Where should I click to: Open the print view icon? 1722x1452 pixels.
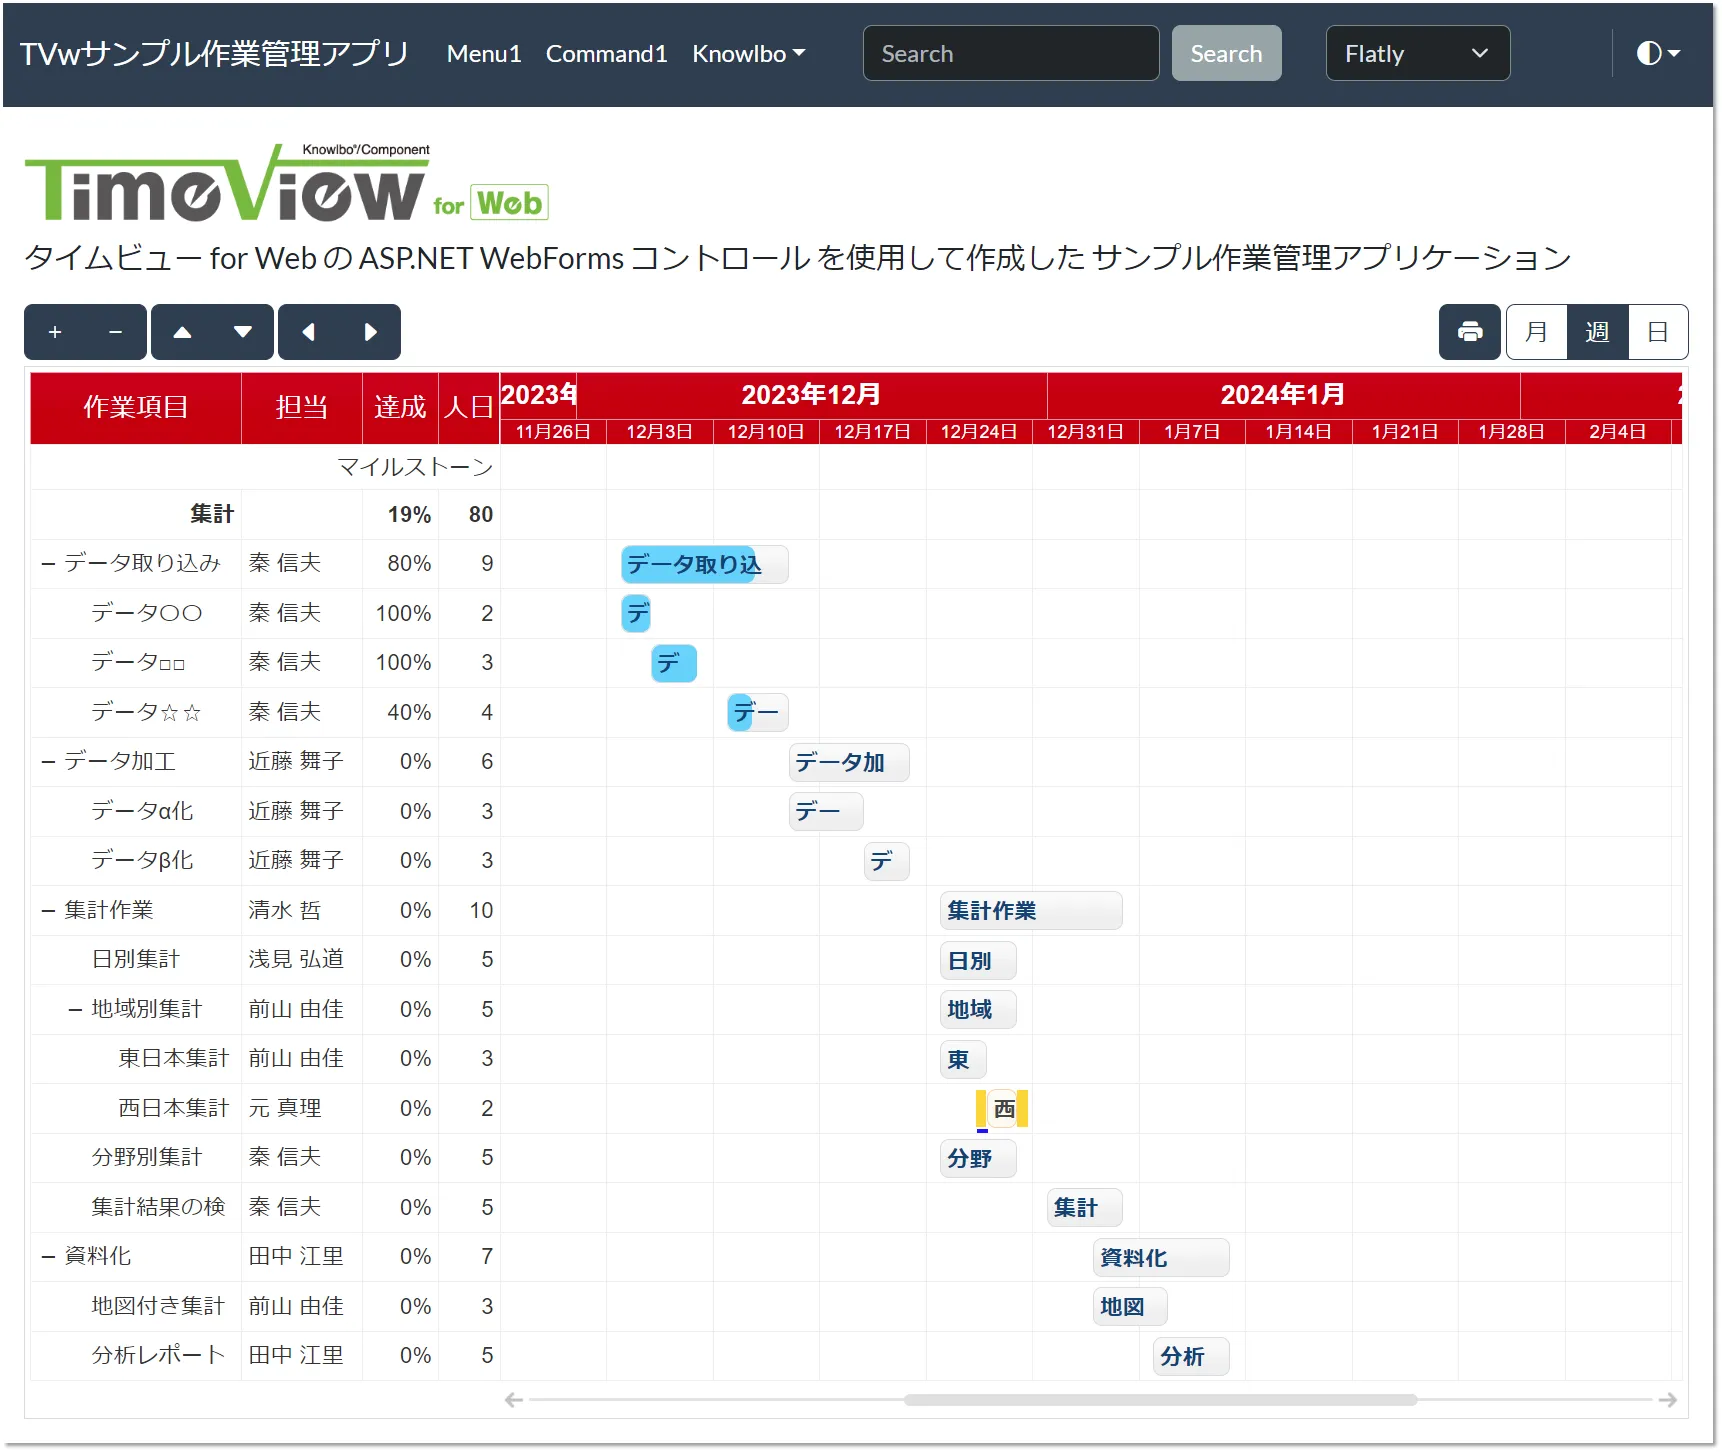point(1469,331)
